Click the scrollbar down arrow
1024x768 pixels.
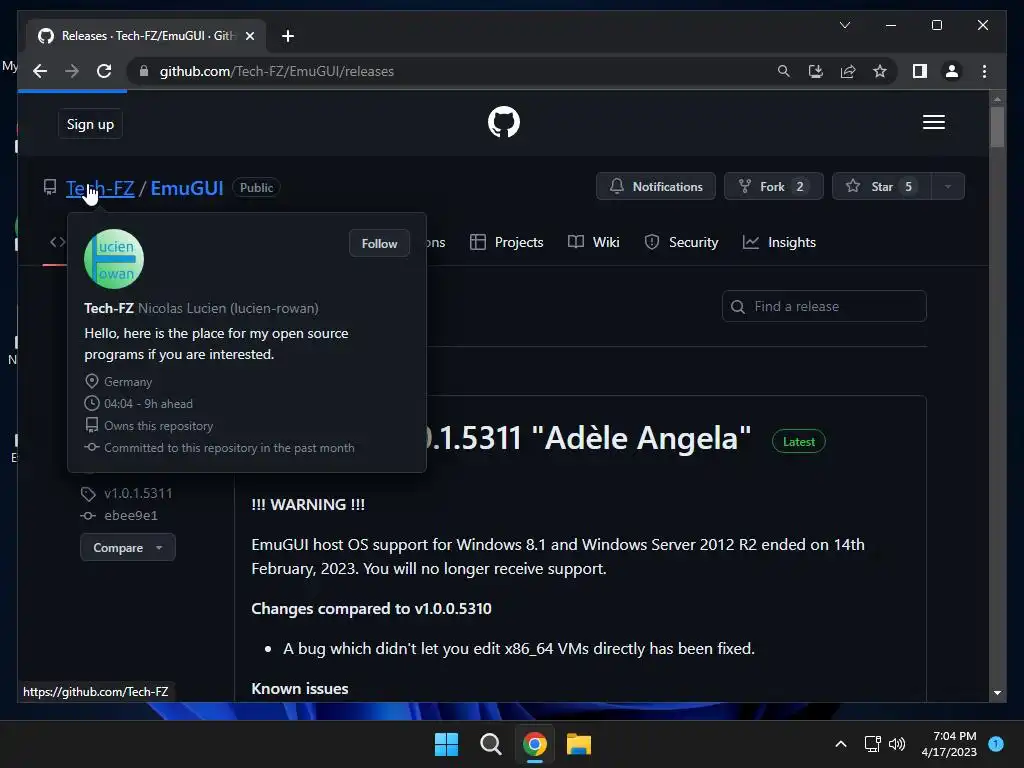click(x=997, y=693)
